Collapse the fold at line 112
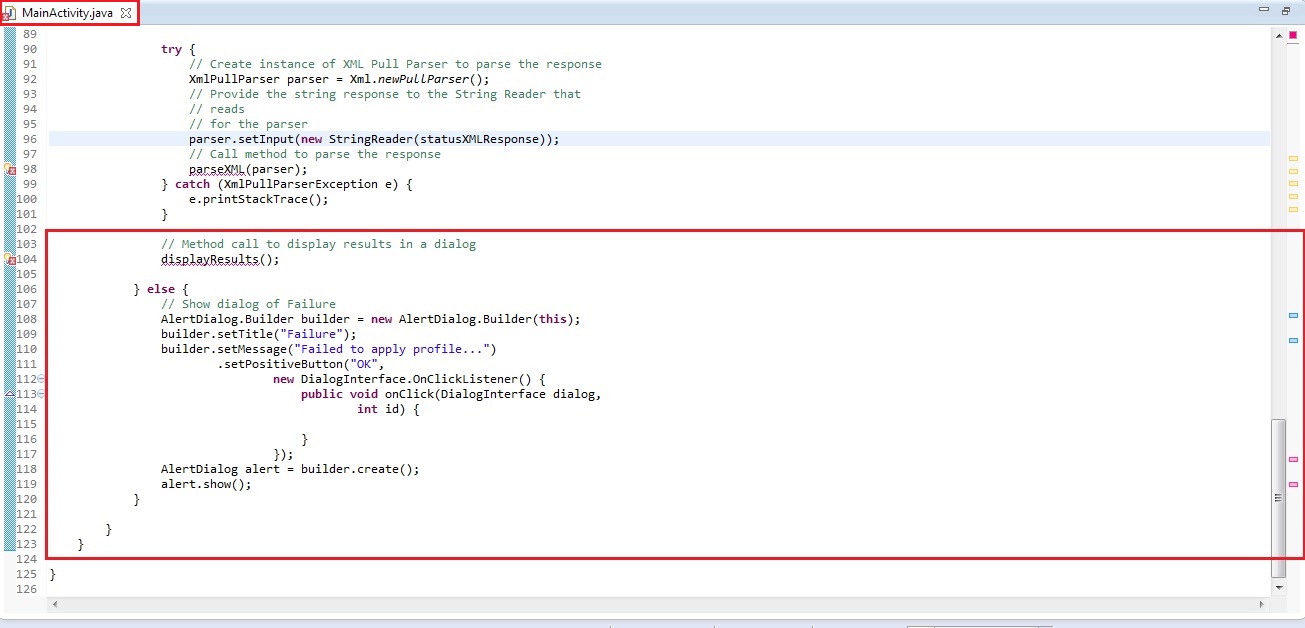1305x628 pixels. 42,380
